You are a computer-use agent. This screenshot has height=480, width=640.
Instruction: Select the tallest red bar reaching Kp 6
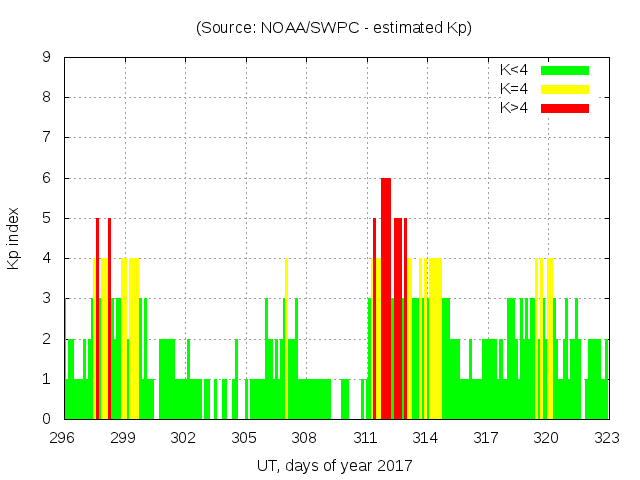386,298
